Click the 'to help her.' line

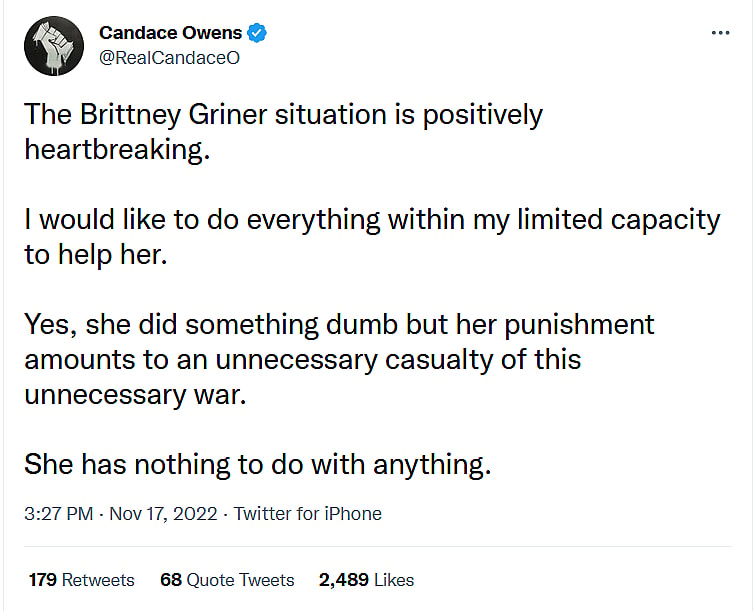96,255
